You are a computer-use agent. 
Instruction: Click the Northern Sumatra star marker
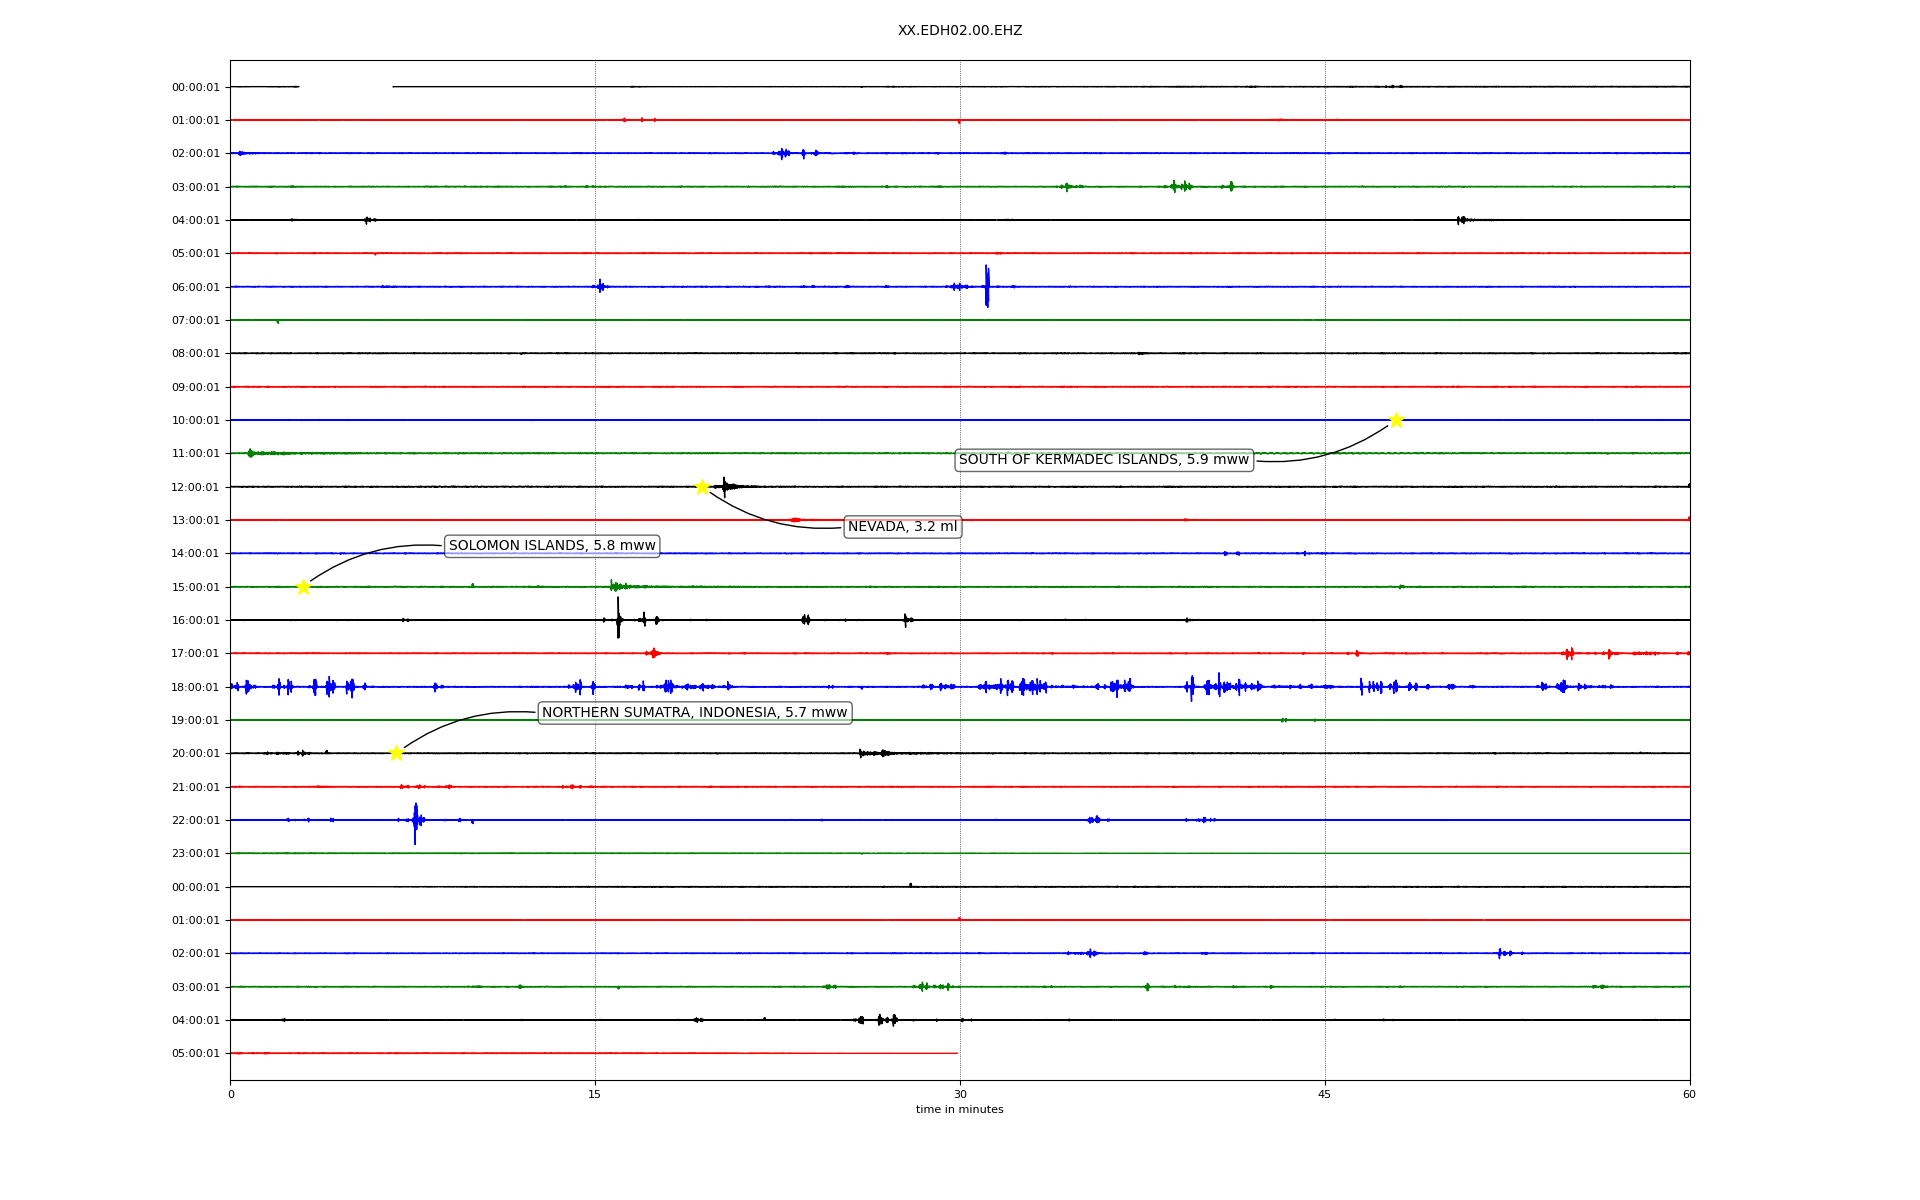click(396, 753)
